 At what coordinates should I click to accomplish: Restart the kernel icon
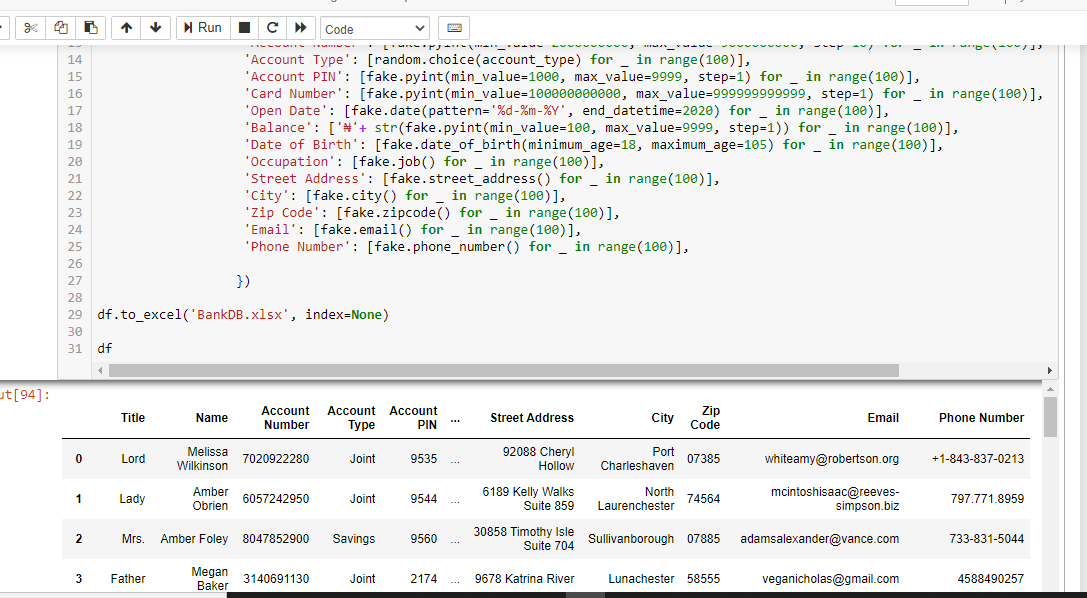272,28
